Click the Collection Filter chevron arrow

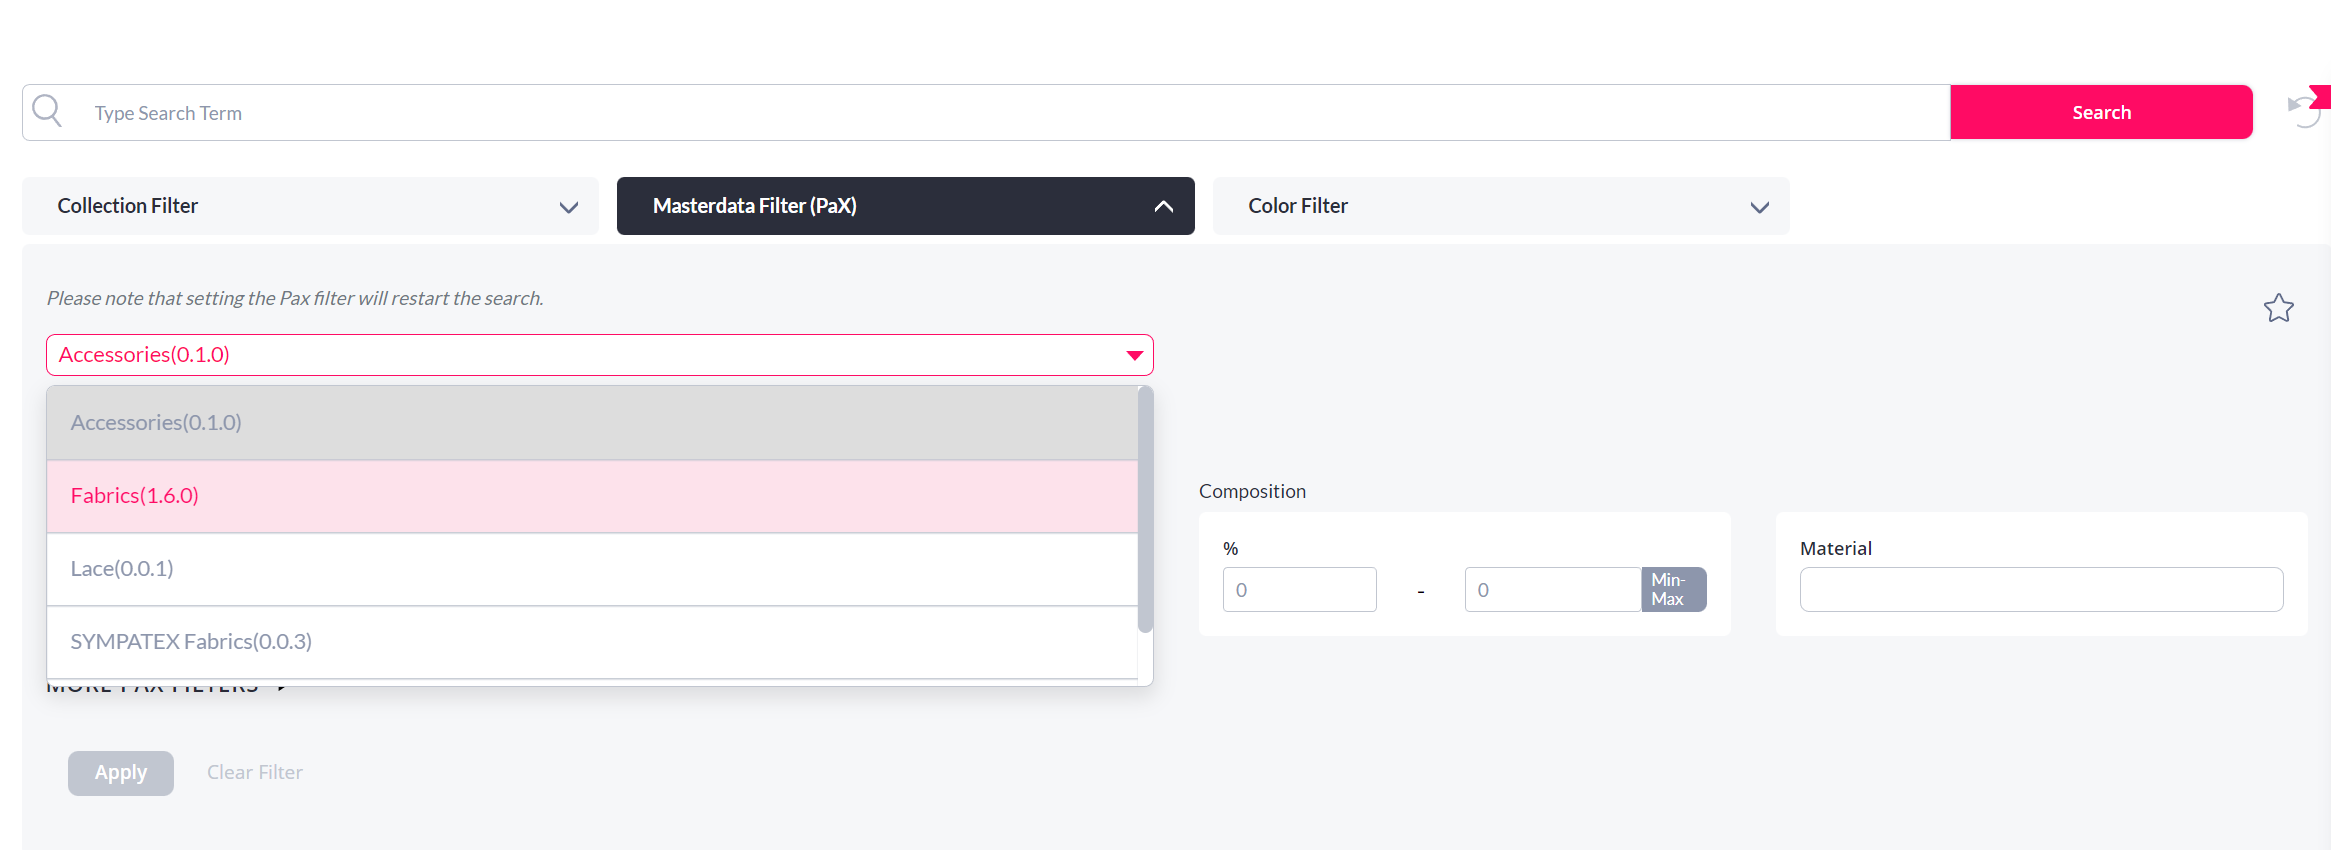pos(569,207)
